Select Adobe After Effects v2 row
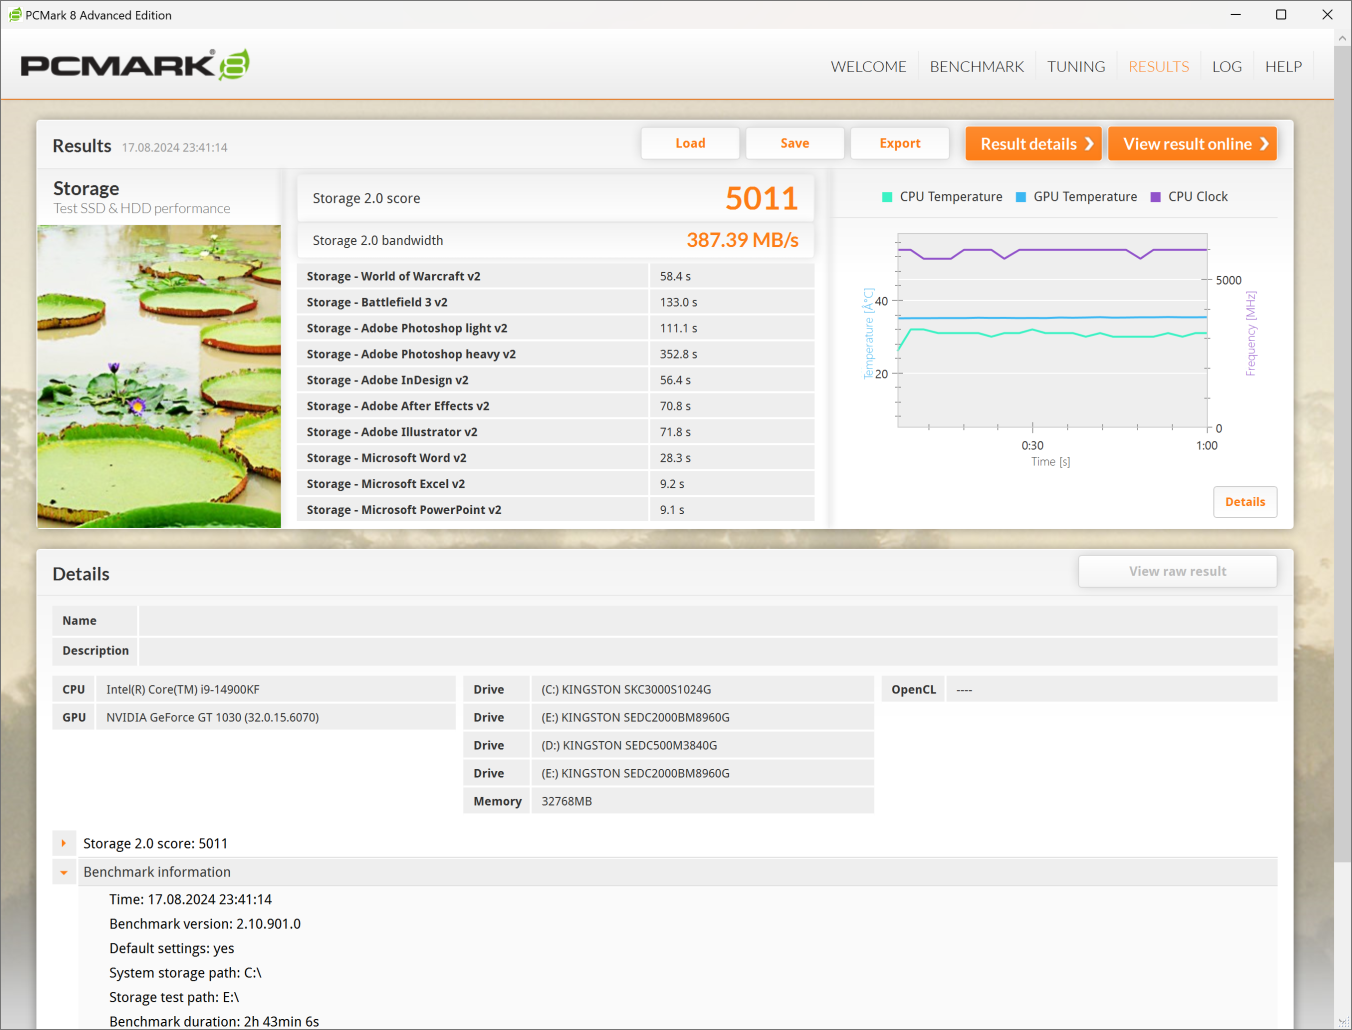 tap(555, 406)
